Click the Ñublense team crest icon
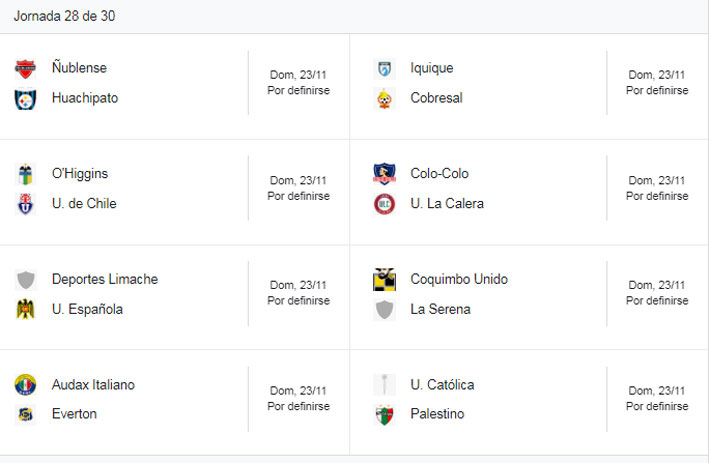710x463 pixels. pos(25,68)
